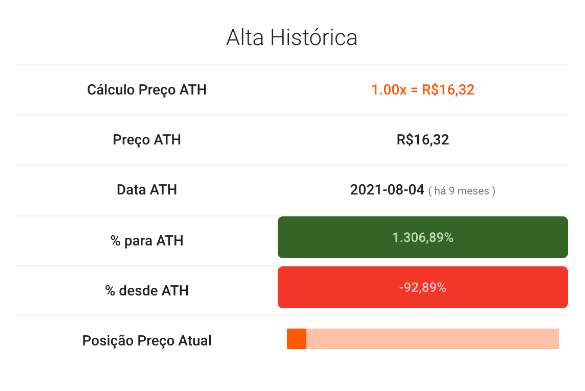Click the -92,89% text inside red box

pos(423,288)
